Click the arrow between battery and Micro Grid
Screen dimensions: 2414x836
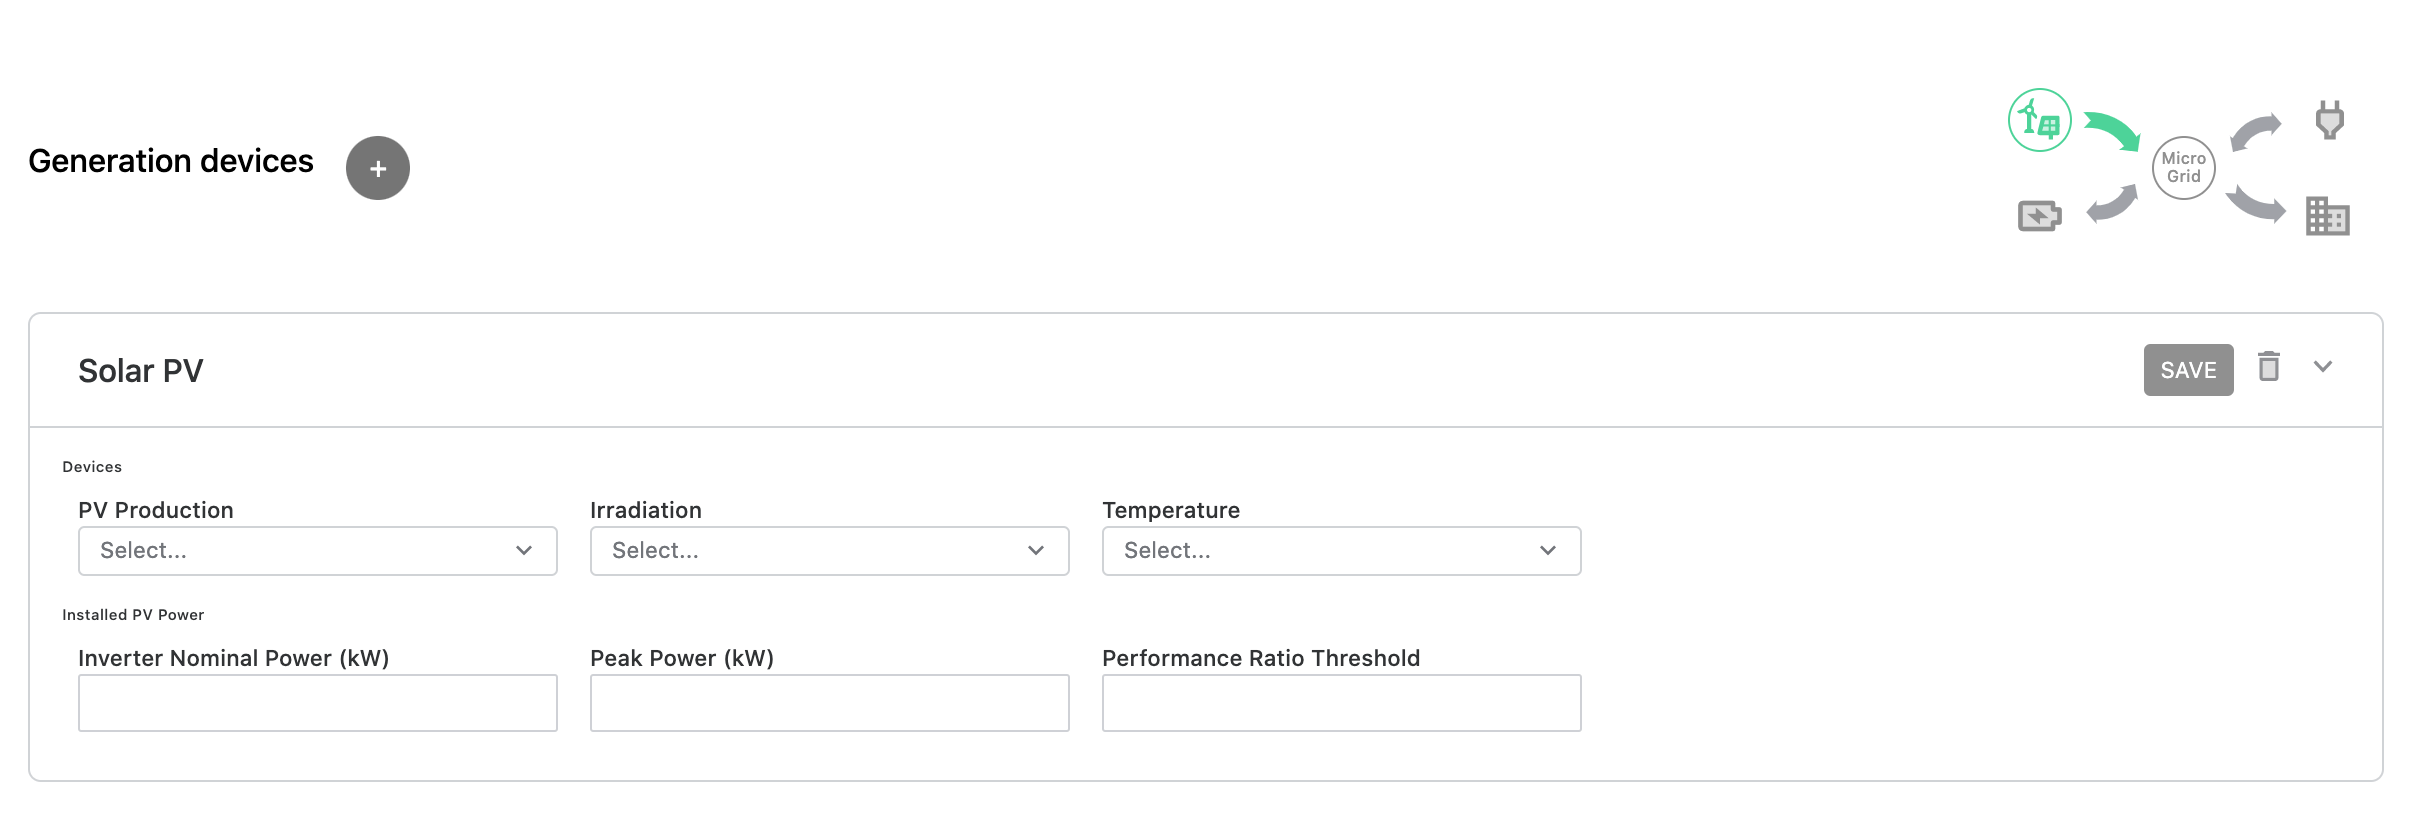click(2112, 204)
